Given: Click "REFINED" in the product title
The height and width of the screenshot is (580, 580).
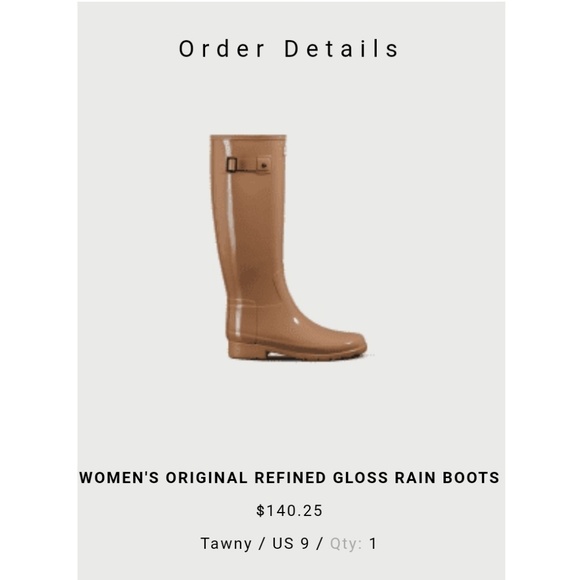Looking at the screenshot, I should coord(290,478).
